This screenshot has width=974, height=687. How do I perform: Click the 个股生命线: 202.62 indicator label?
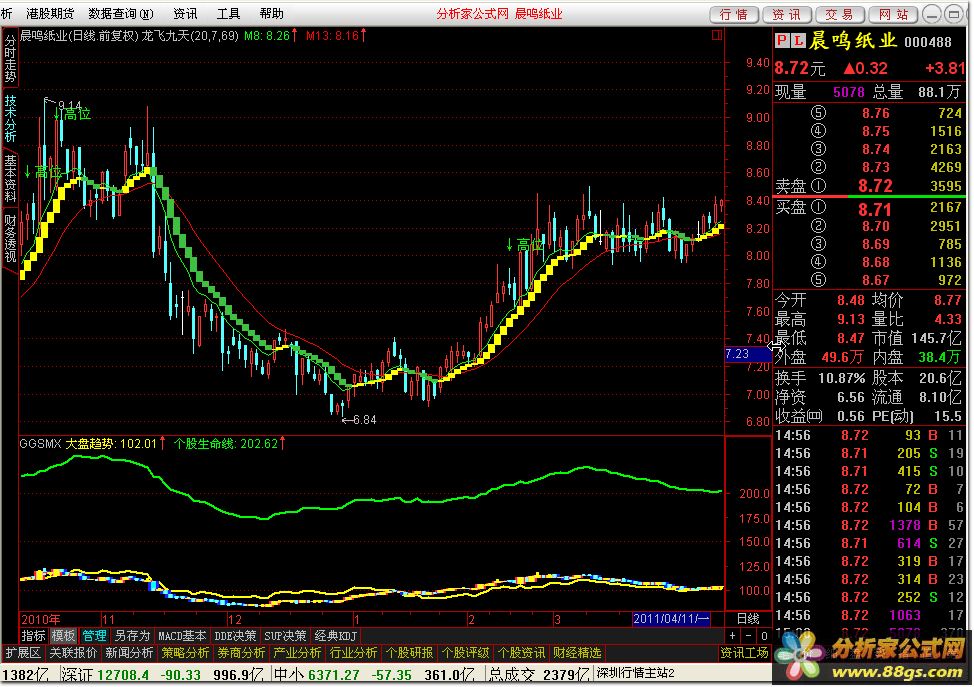pos(225,444)
